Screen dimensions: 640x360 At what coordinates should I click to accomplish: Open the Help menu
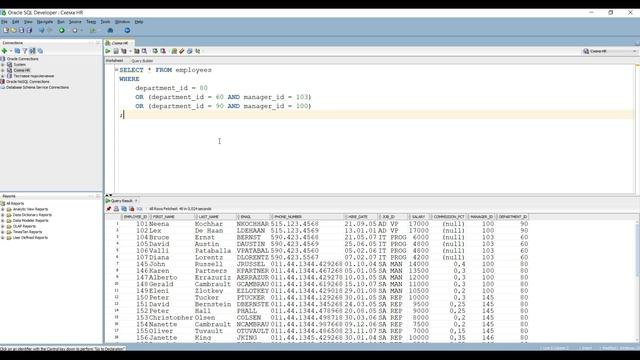[139, 22]
